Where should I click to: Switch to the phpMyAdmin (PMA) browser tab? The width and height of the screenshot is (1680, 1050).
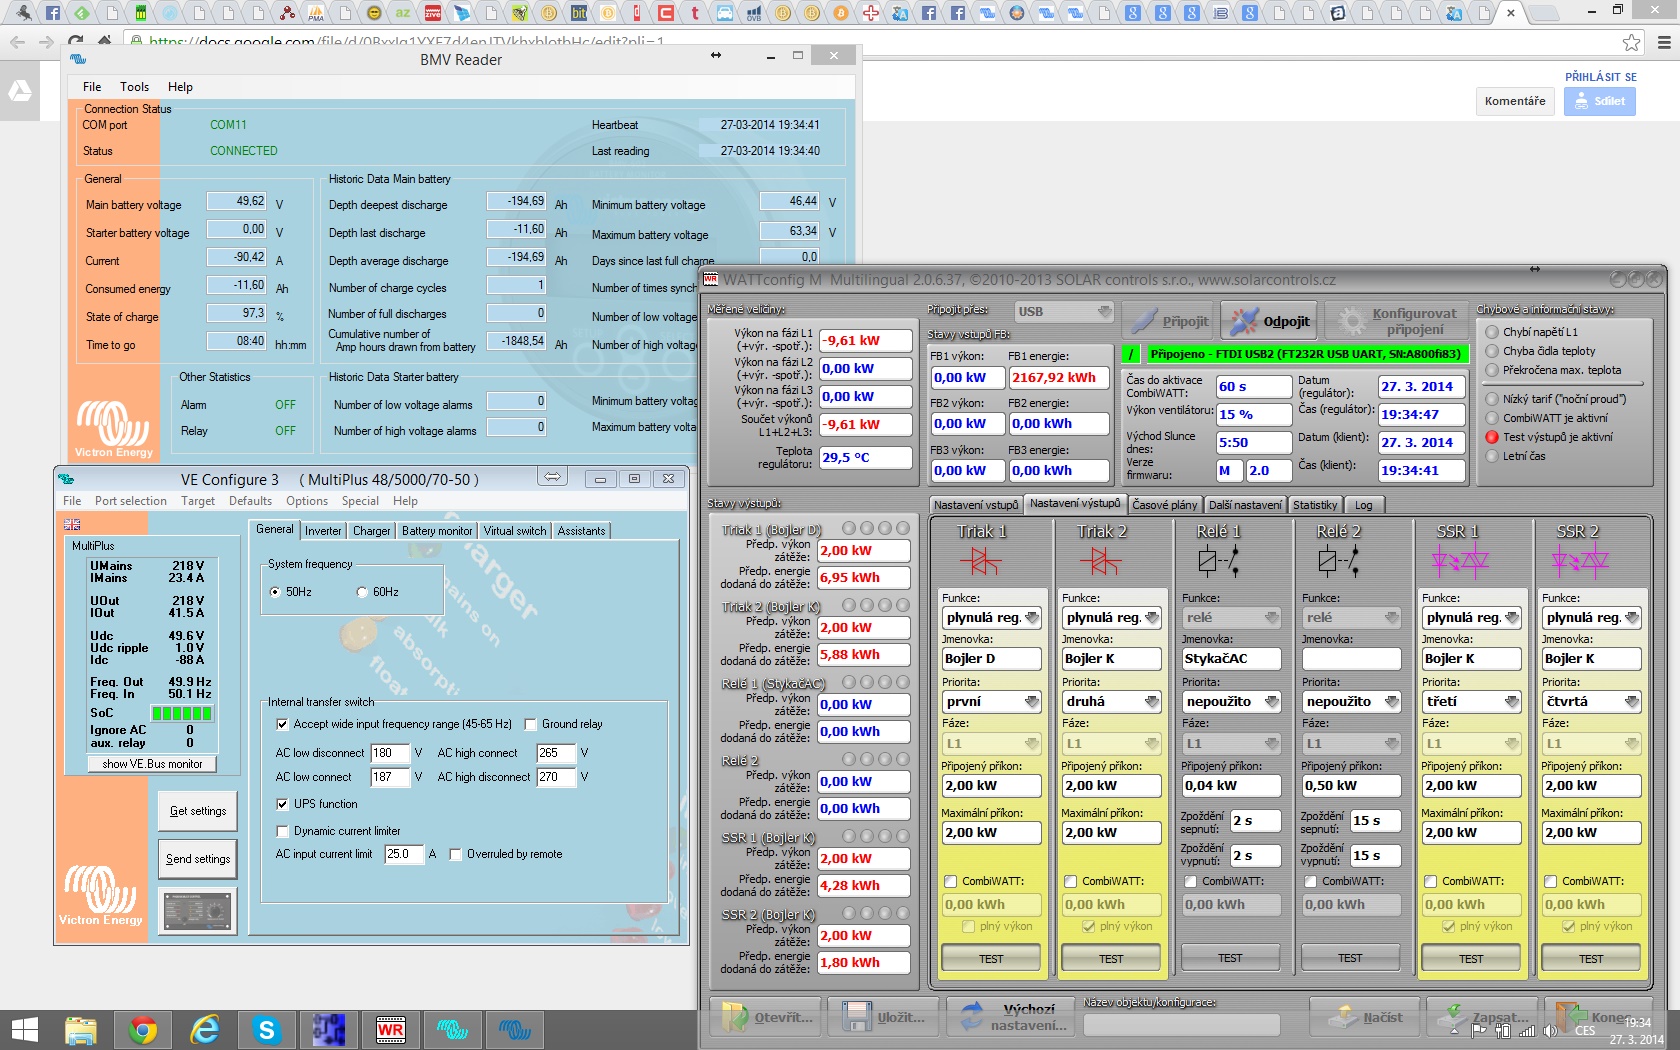click(x=316, y=13)
